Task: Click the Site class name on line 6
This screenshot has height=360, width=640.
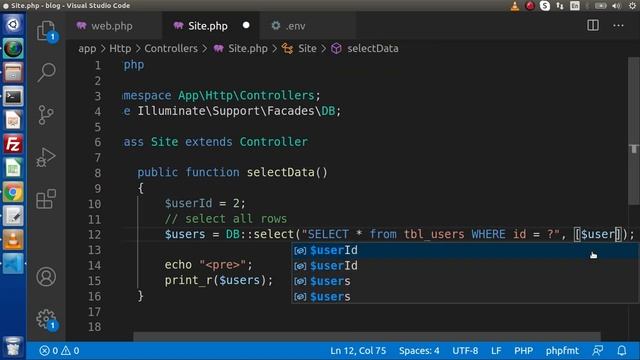Action: [164, 142]
